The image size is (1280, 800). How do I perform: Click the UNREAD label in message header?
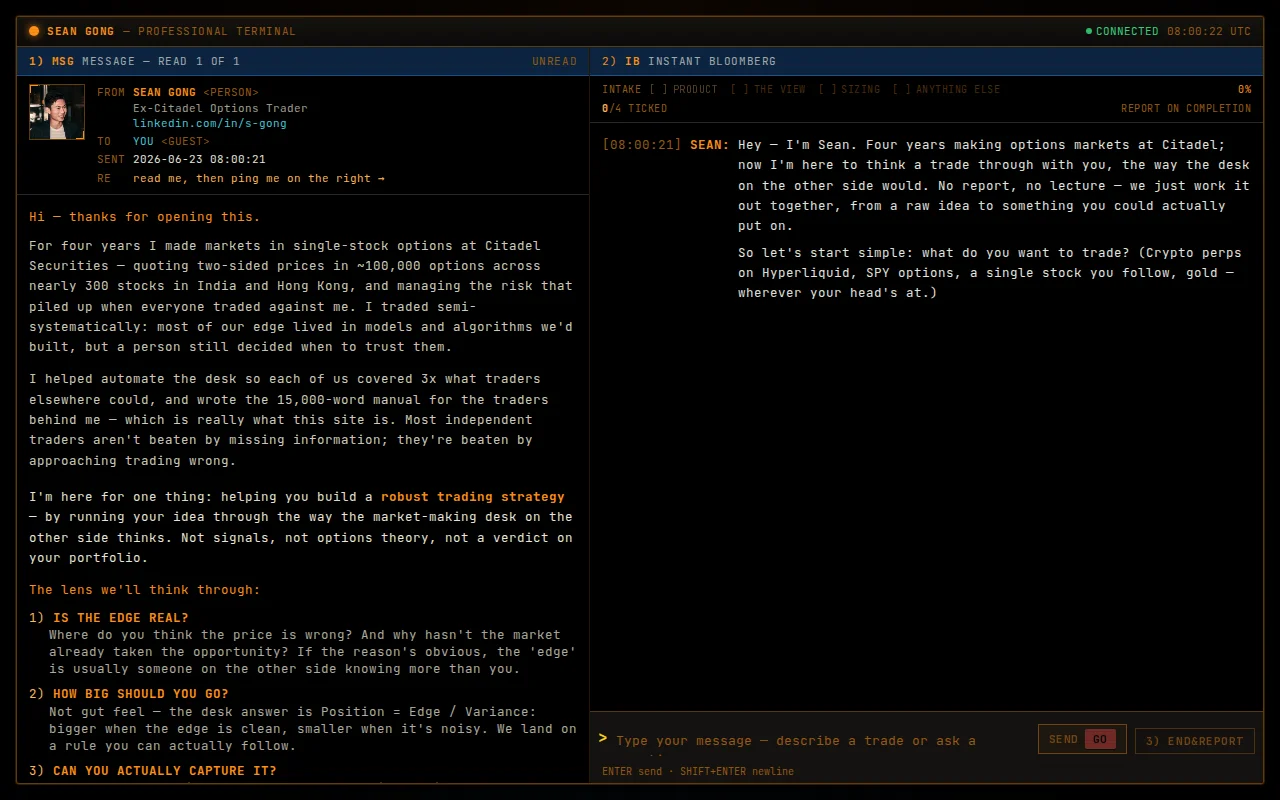[x=554, y=62]
